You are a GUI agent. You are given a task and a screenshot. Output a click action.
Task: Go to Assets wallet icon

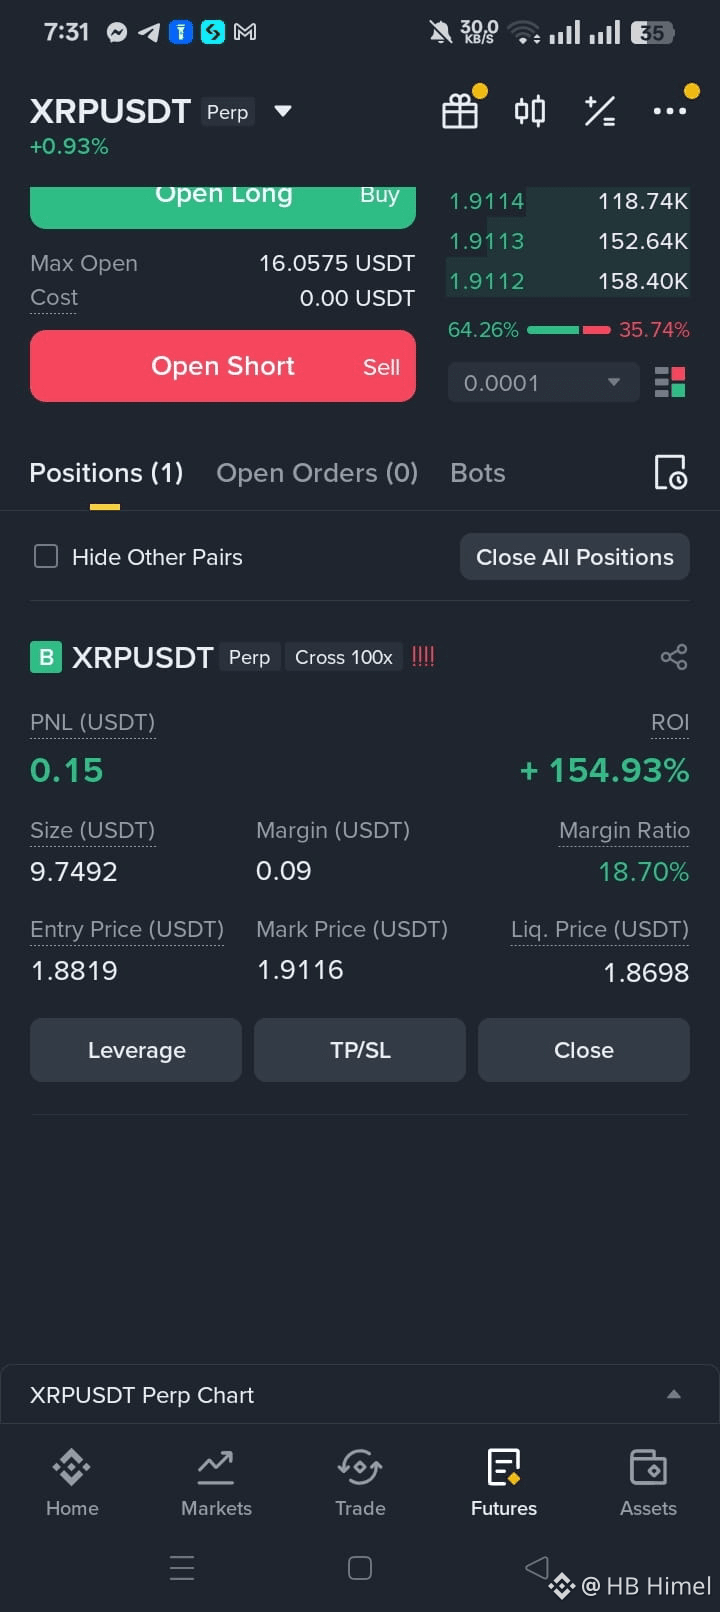[648, 1484]
